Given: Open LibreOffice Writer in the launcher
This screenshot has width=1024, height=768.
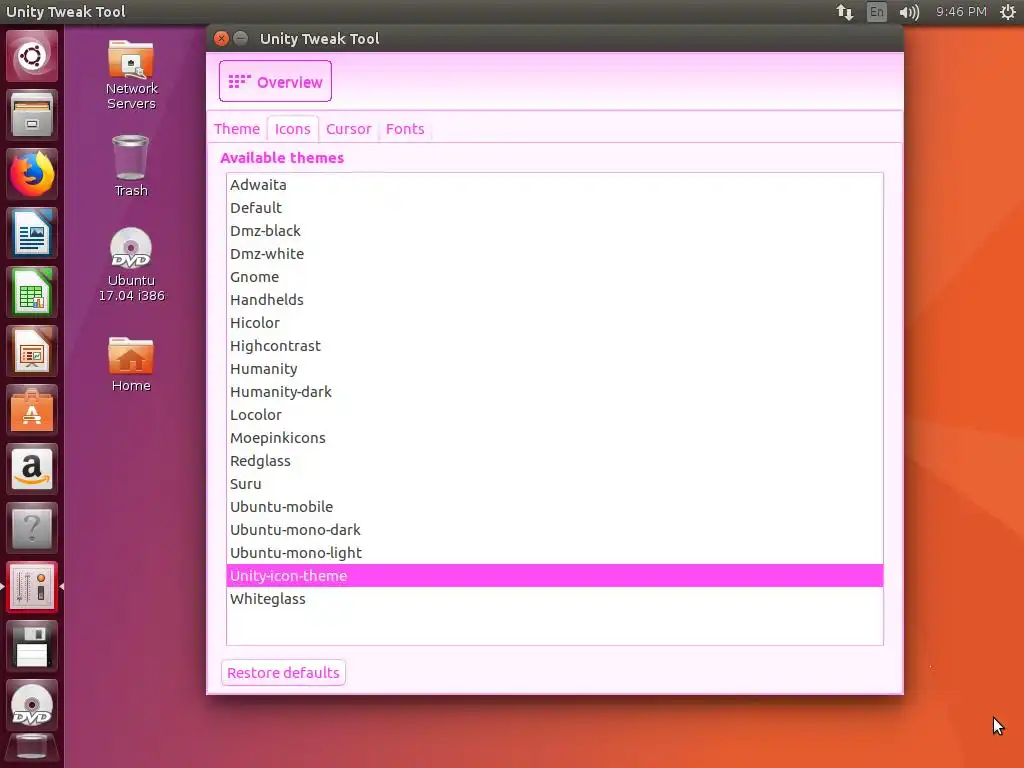Looking at the screenshot, I should (31, 233).
